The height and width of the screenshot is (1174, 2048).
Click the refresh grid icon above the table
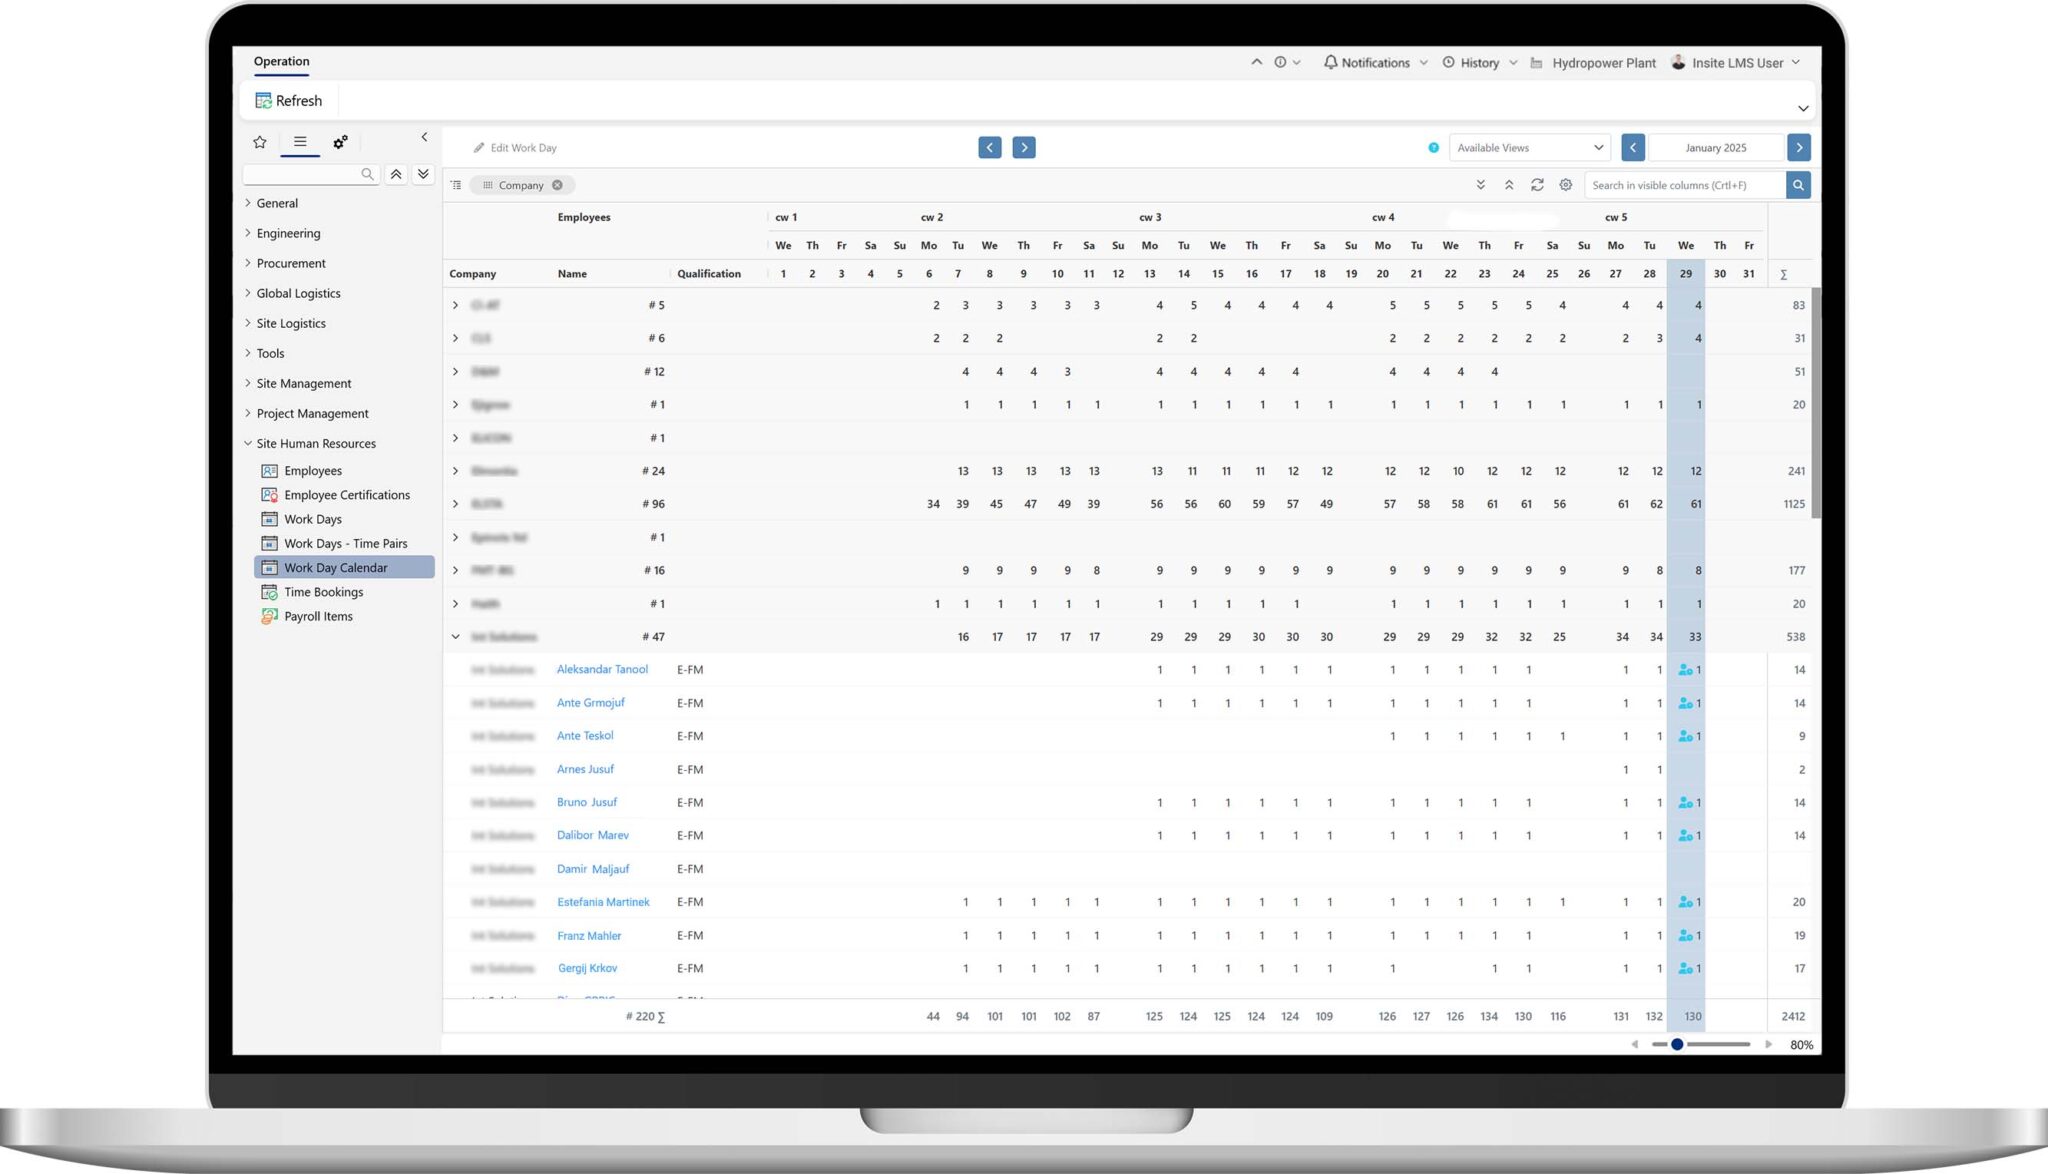point(1537,185)
